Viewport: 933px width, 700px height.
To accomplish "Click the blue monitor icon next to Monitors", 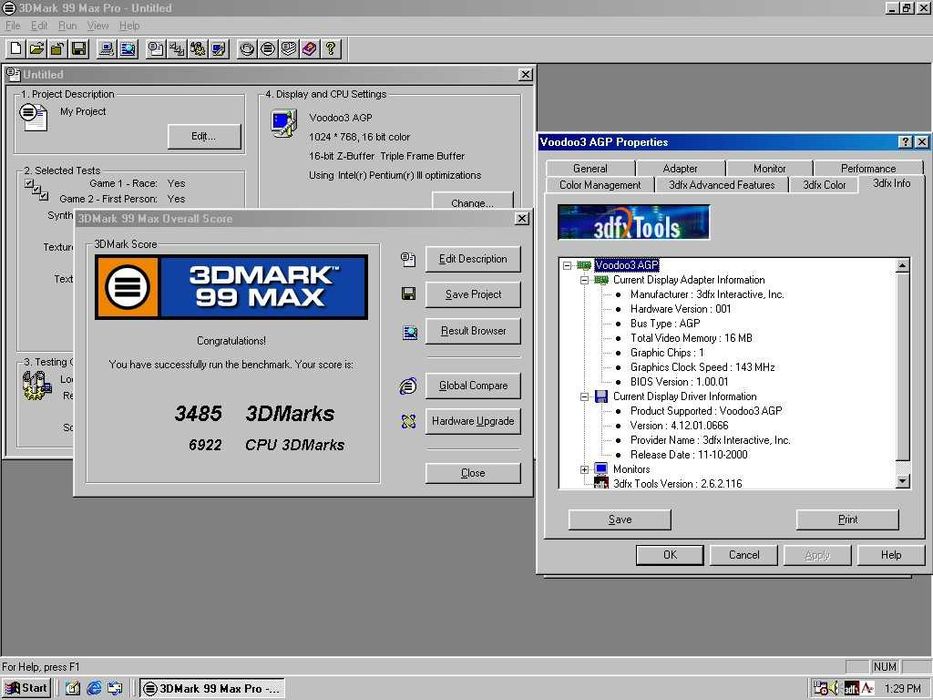I will 601,469.
